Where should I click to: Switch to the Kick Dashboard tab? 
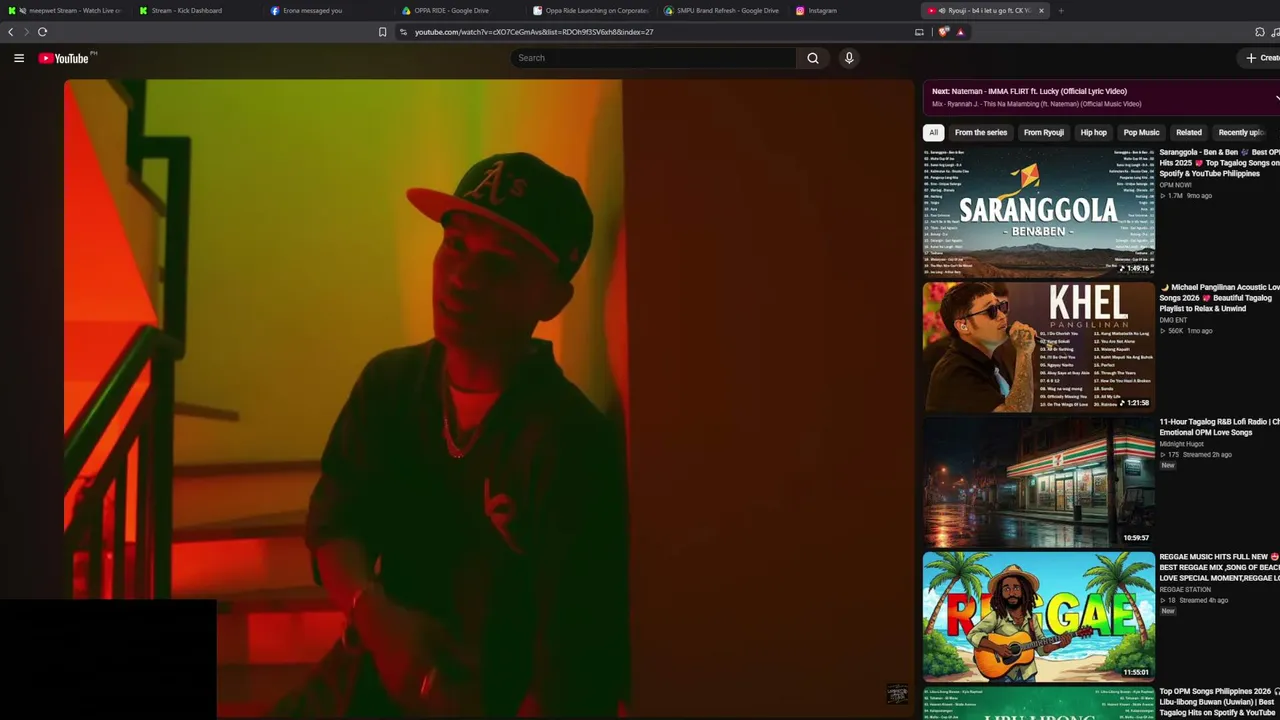(x=196, y=11)
